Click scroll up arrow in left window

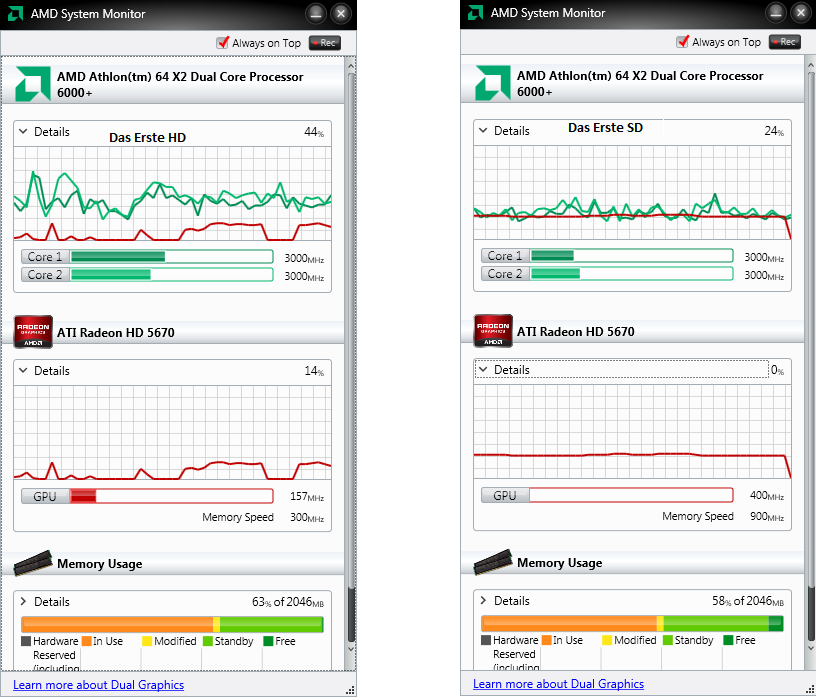351,66
